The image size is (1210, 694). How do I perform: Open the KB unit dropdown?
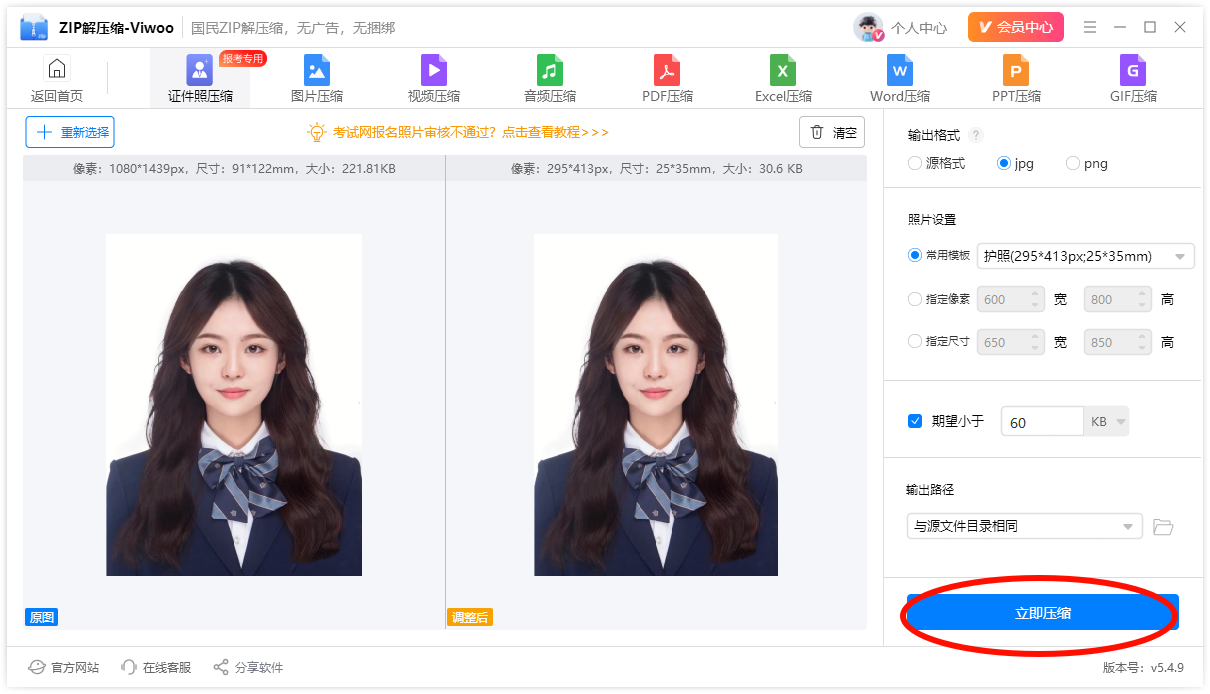coord(1107,422)
